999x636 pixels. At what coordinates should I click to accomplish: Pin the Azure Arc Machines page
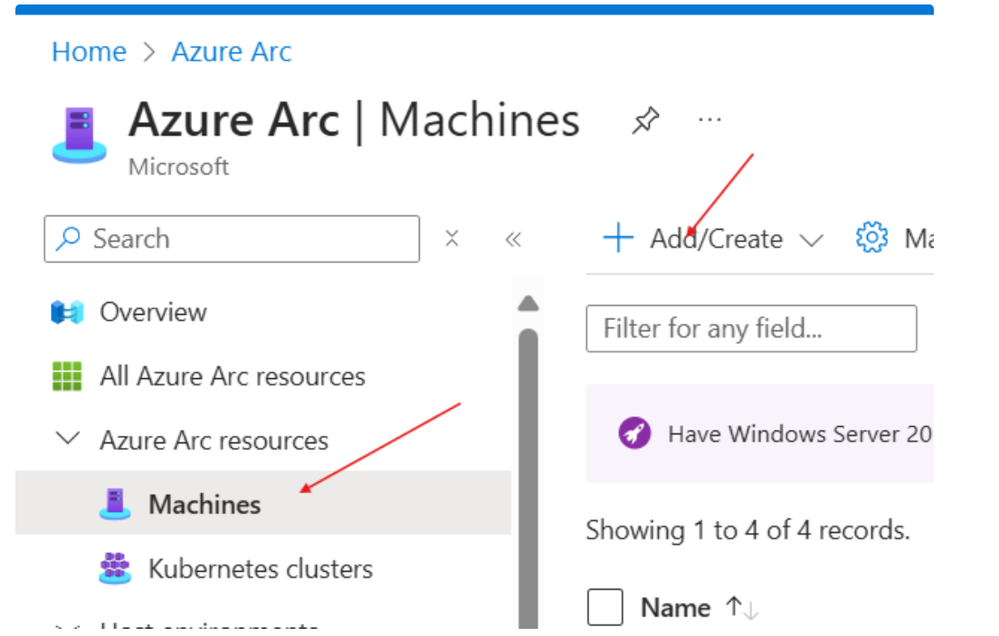pos(645,120)
